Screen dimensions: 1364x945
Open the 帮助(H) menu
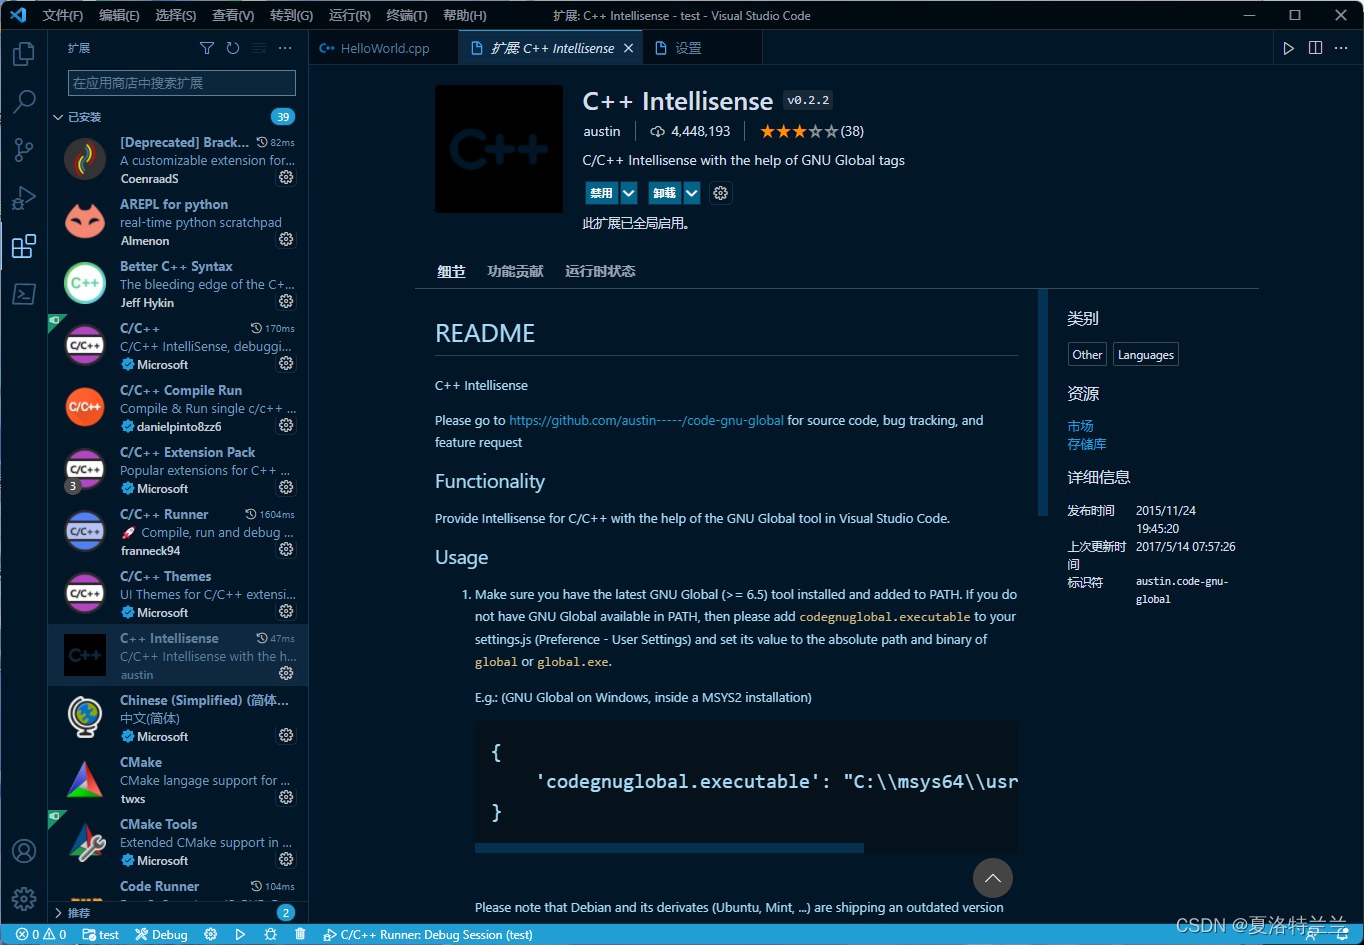coord(465,15)
